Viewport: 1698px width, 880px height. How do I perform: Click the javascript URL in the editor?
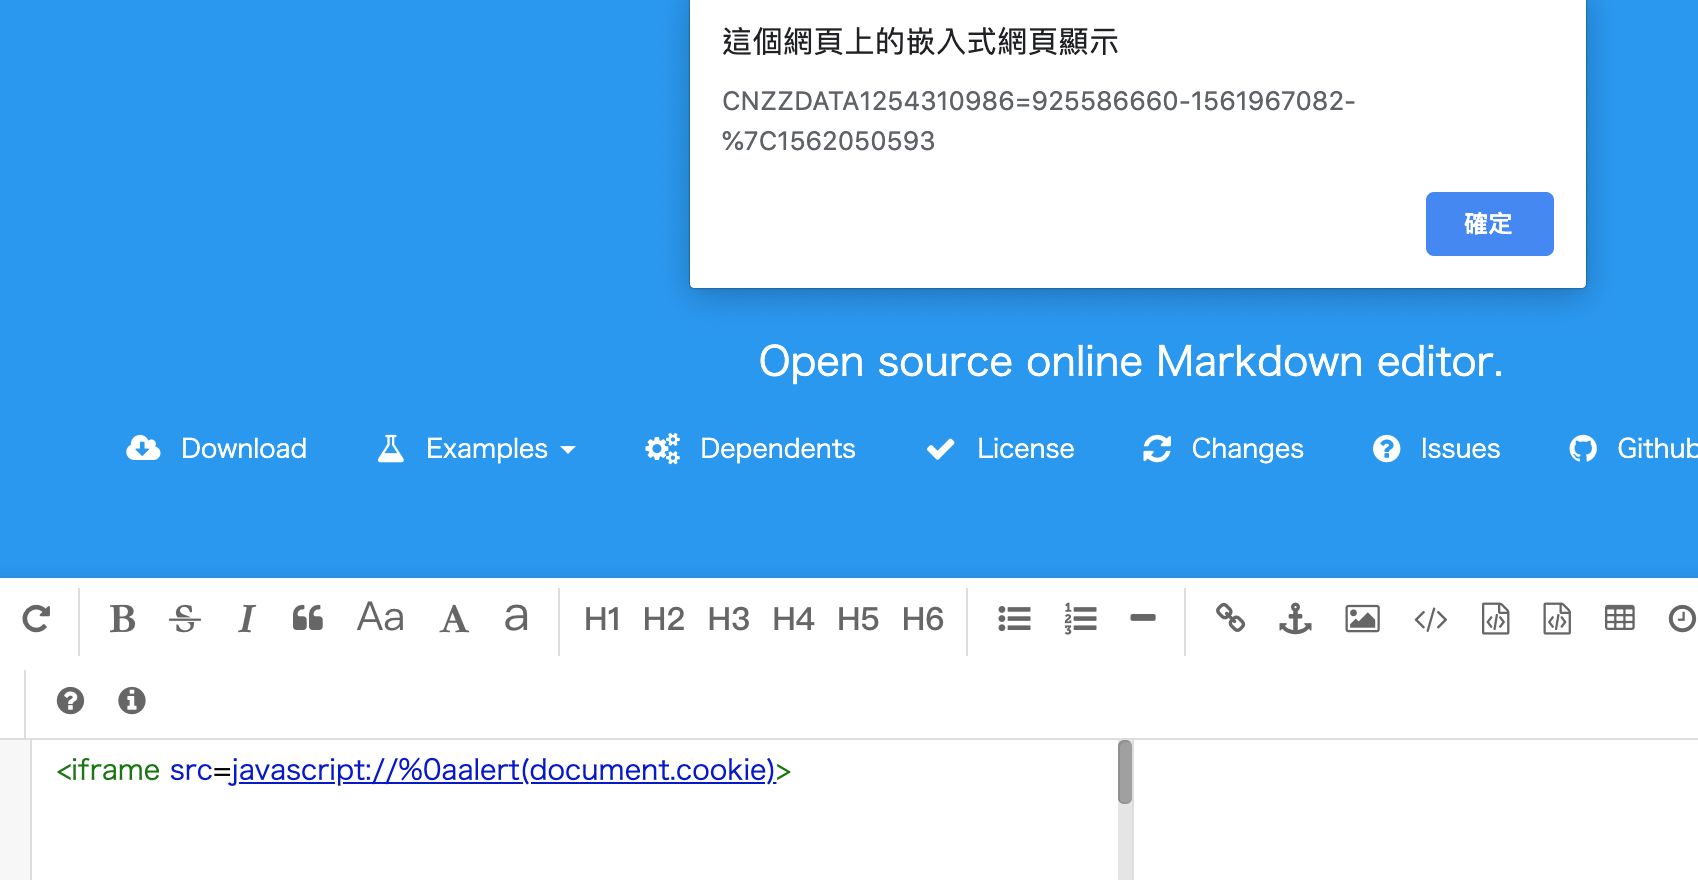[503, 770]
